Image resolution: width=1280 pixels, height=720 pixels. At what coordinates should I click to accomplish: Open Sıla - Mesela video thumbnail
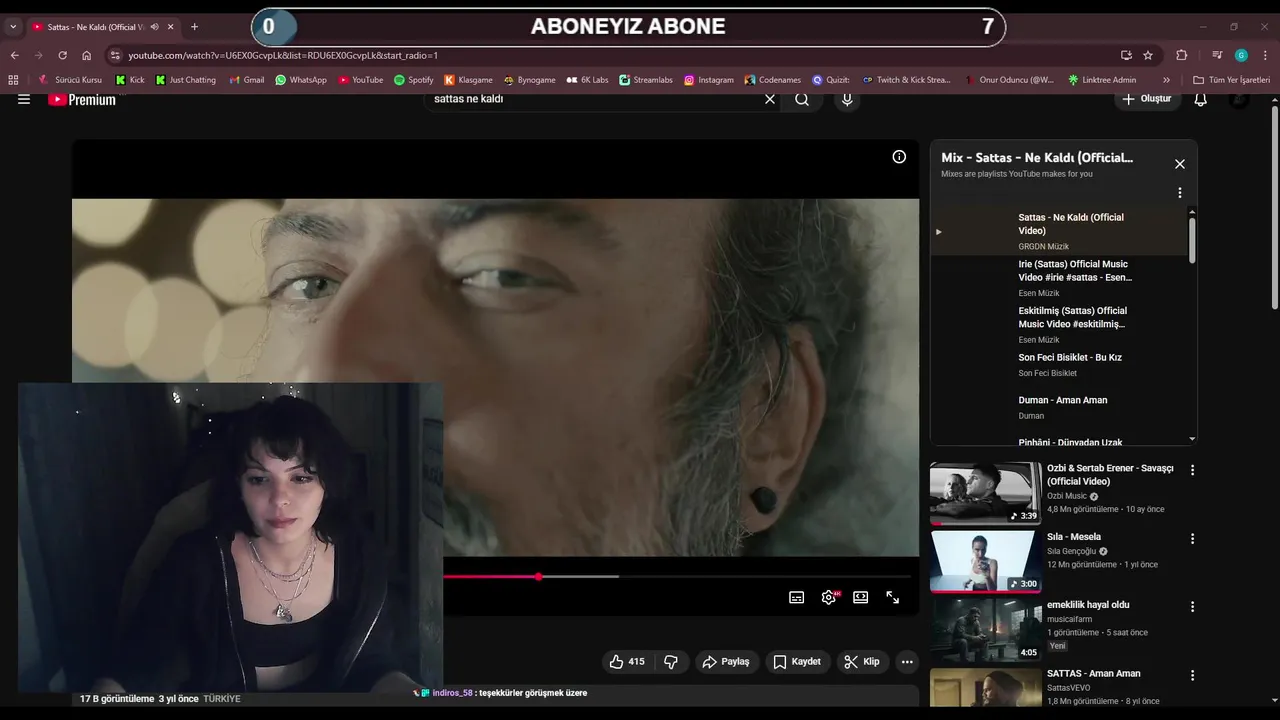pyautogui.click(x=986, y=561)
